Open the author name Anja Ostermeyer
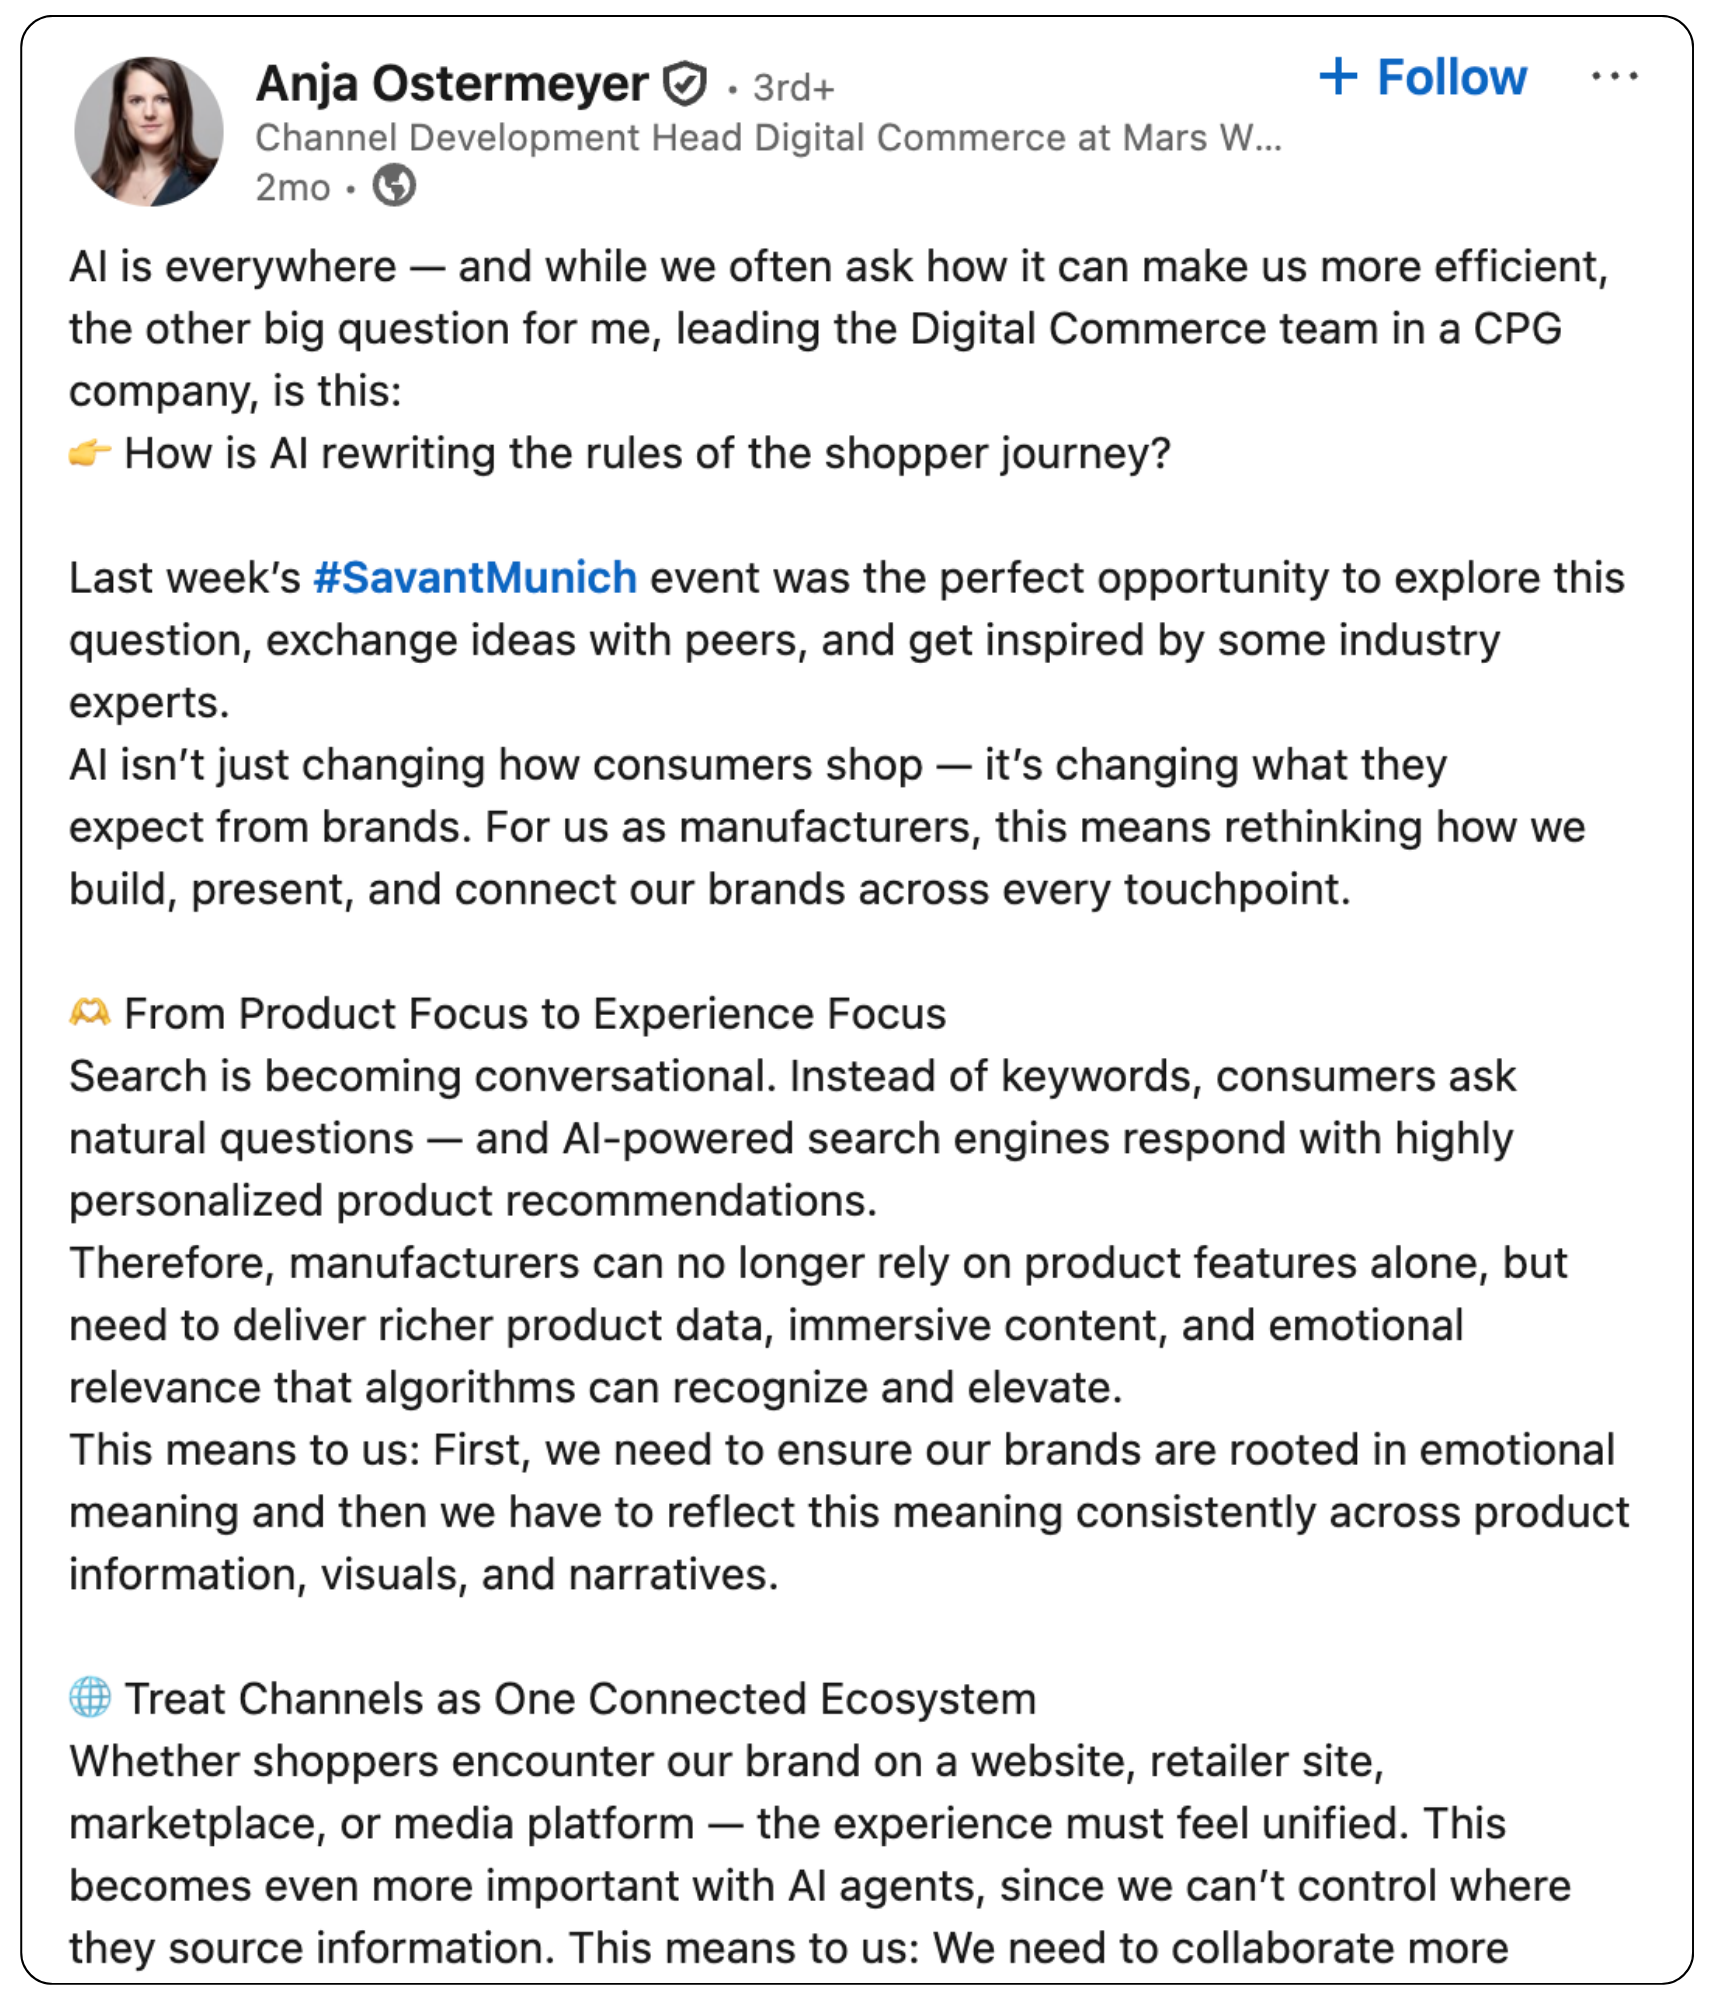Image resolution: width=1714 pixels, height=2000 pixels. 452,84
